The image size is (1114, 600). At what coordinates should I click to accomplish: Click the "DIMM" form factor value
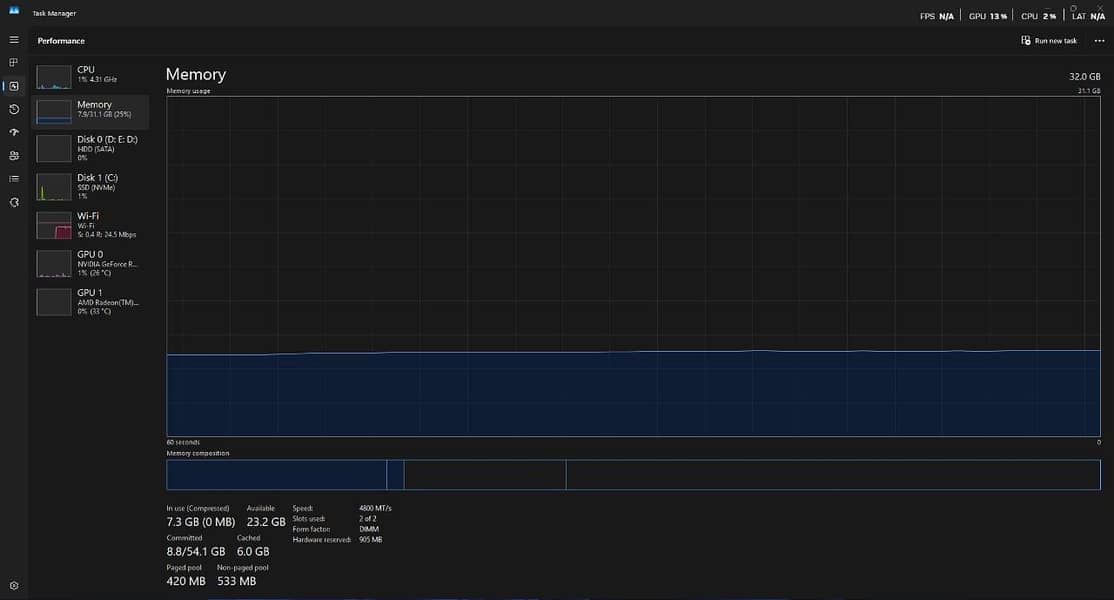[369, 530]
